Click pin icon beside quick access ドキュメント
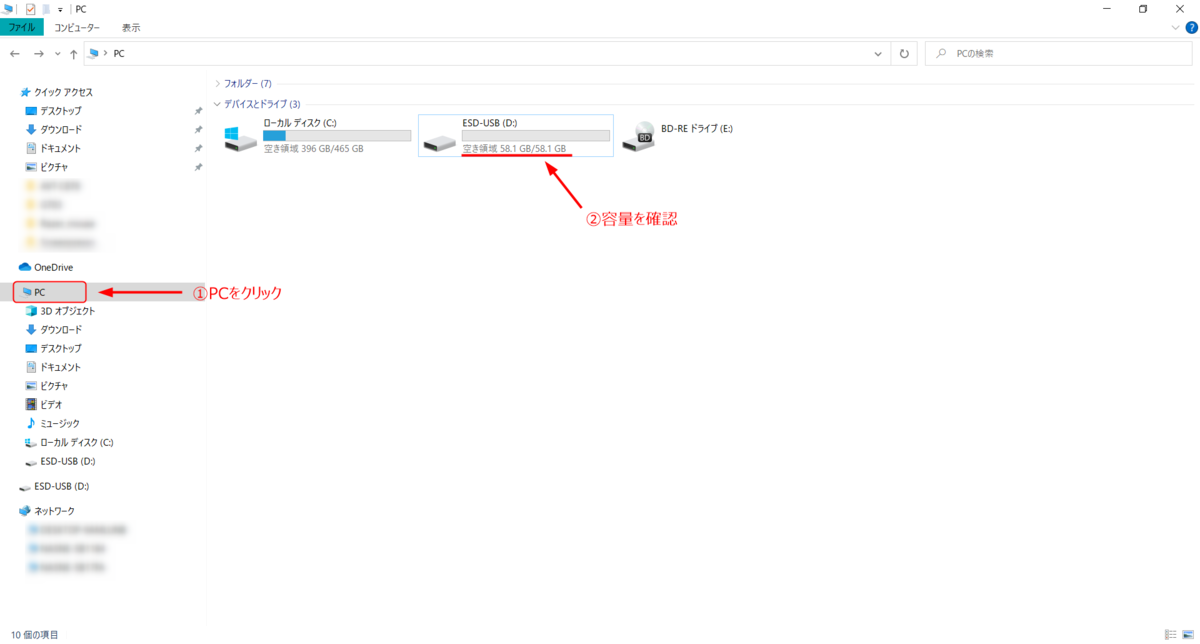 [198, 148]
